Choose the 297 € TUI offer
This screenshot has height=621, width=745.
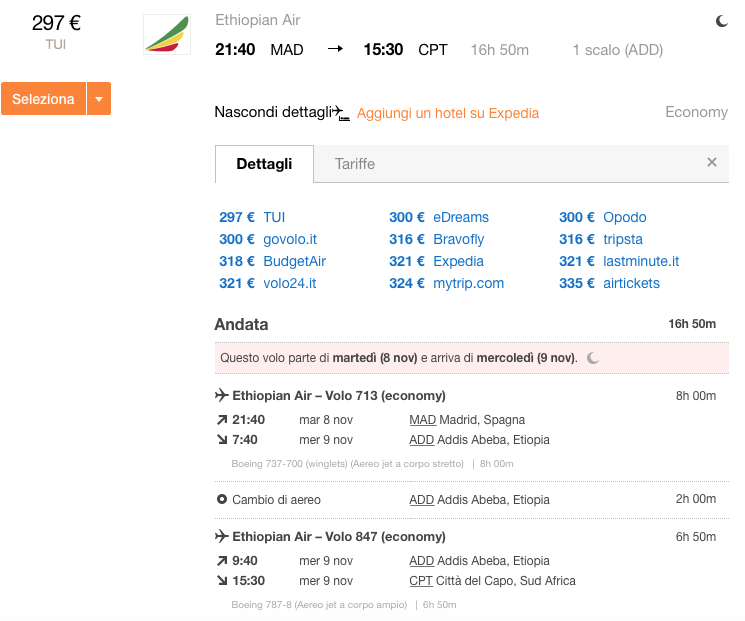coord(252,217)
